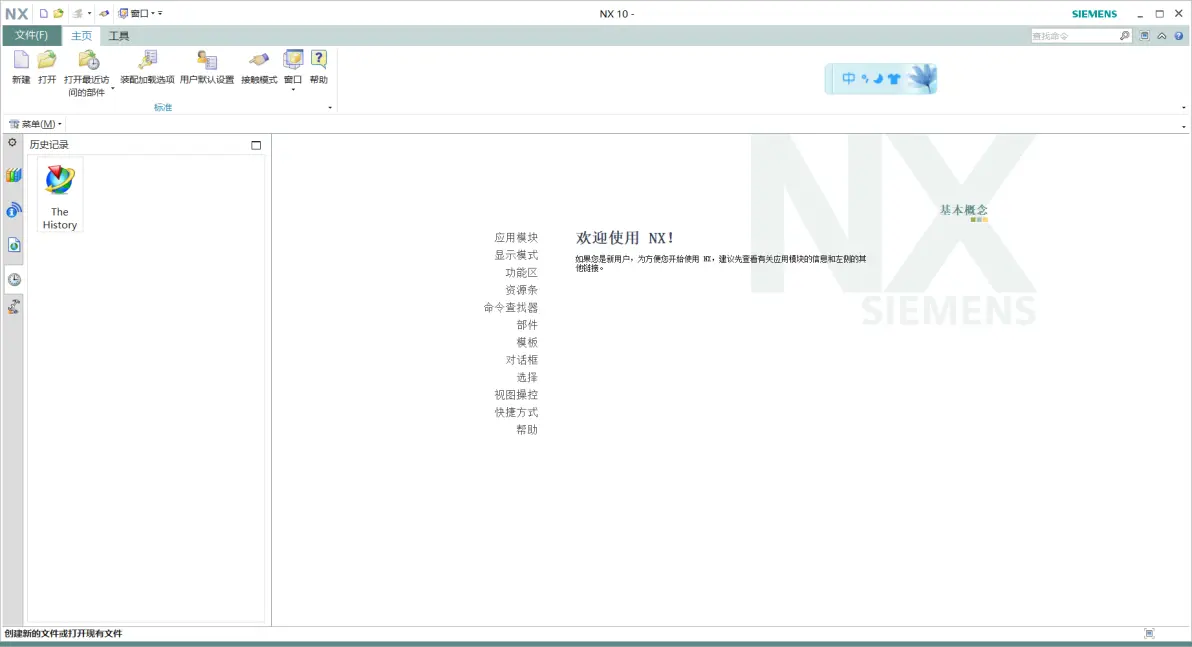Click the 基本概念 heading link
Image resolution: width=1192 pixels, height=647 pixels.
963,210
